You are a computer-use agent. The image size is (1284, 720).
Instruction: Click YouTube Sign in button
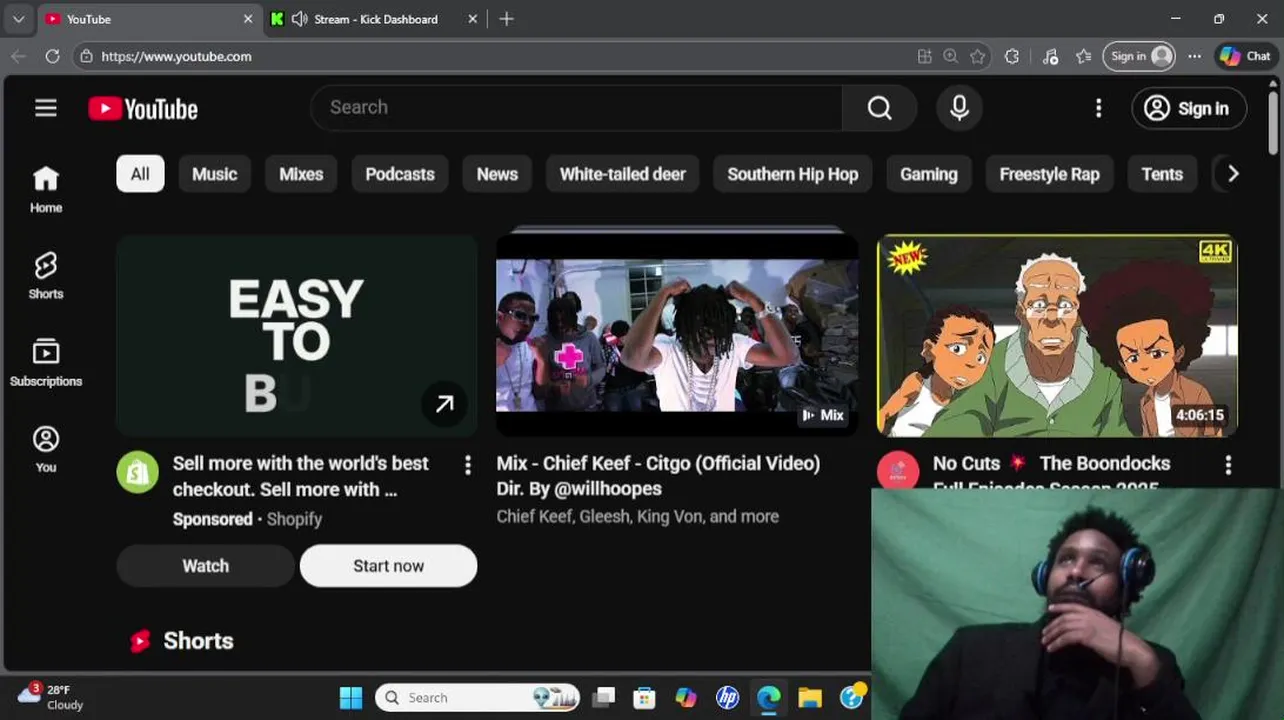click(x=1188, y=108)
